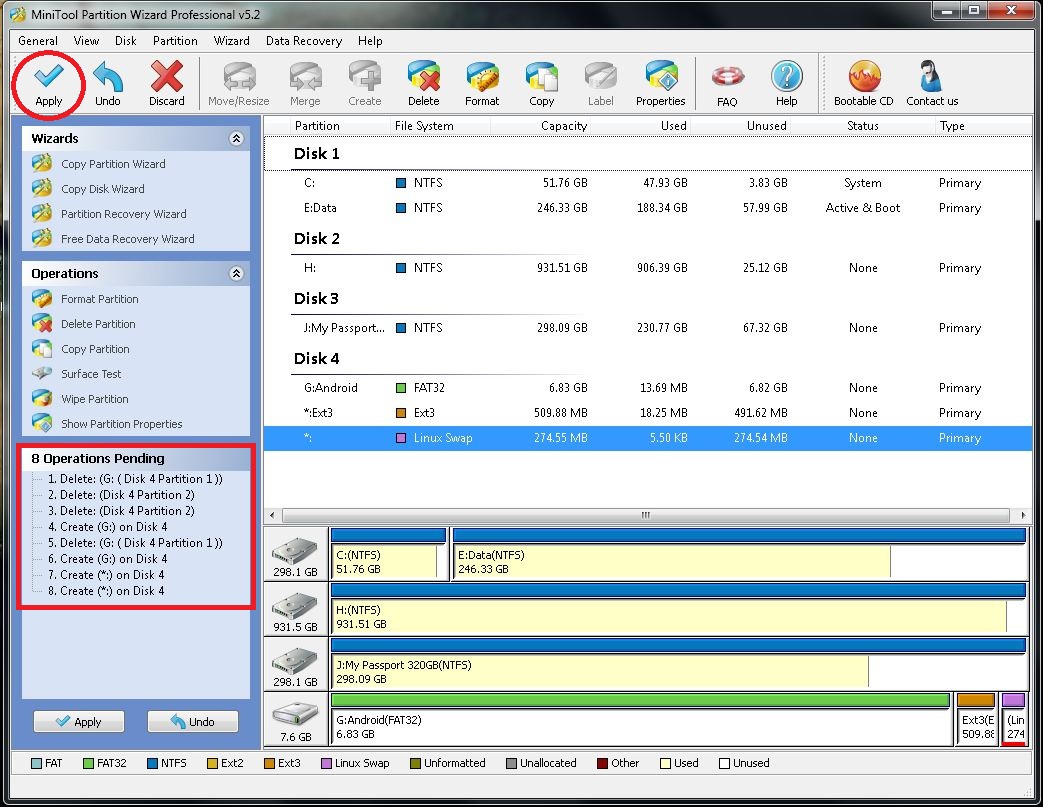
Task: Select the C: NTFS partition row
Action: 648,183
